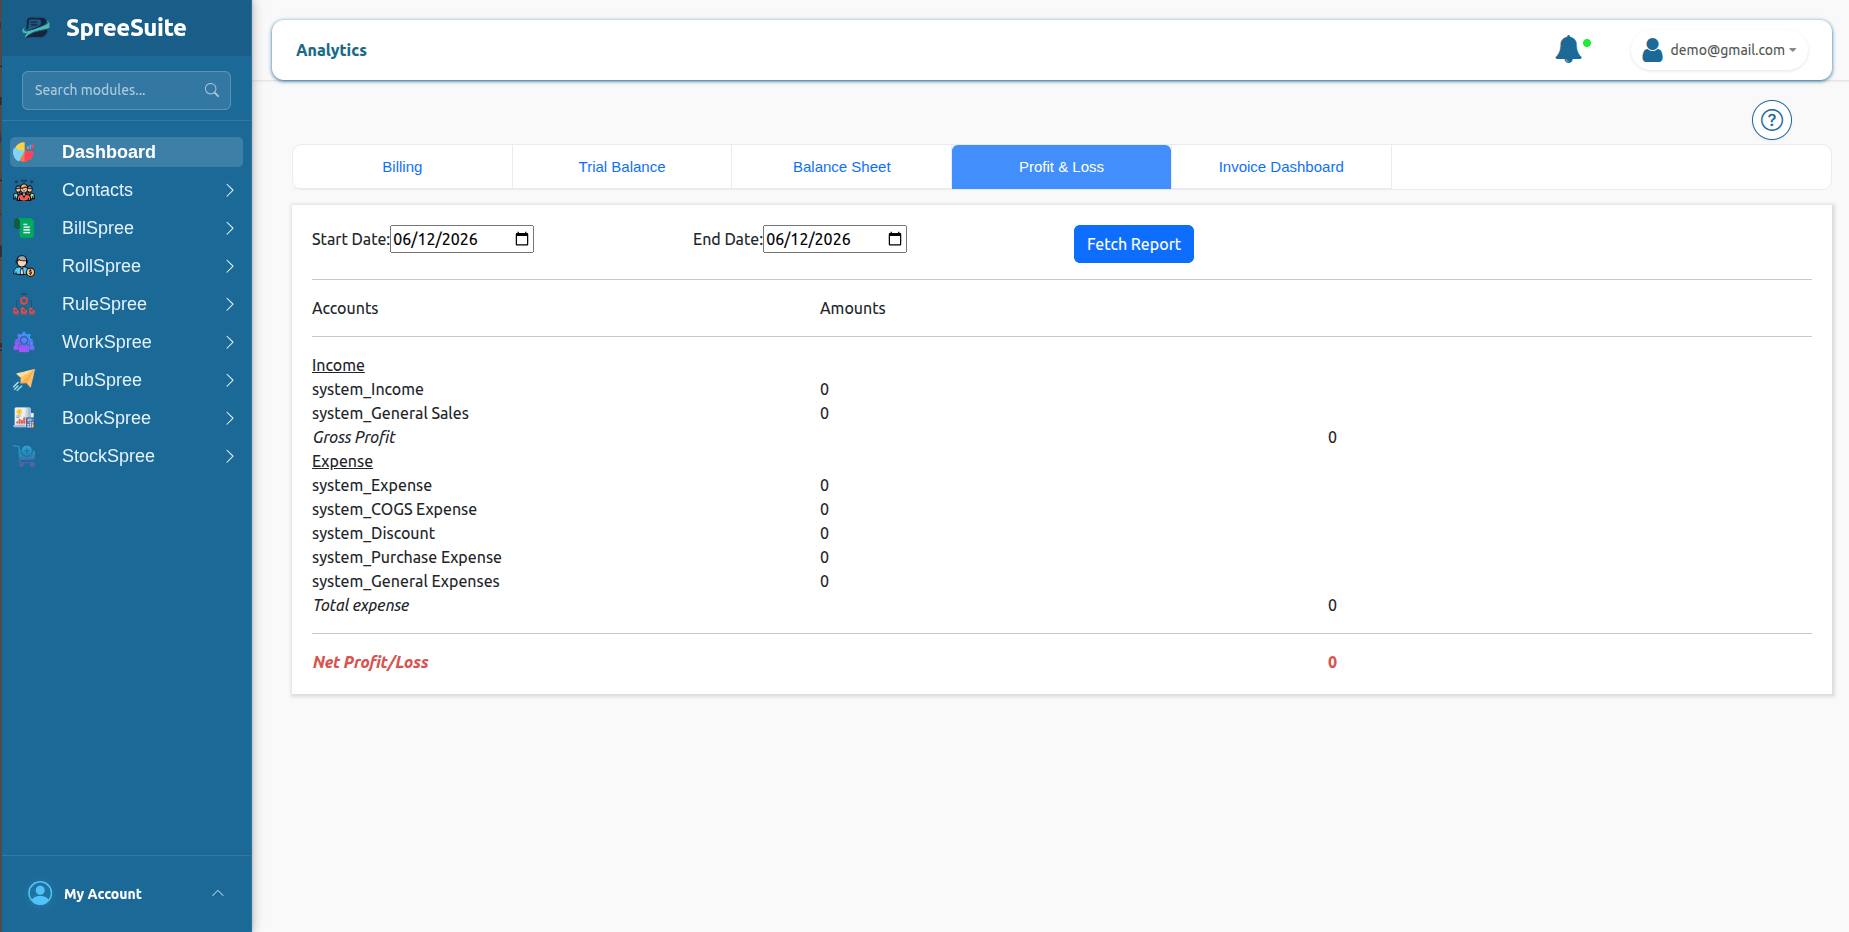Expand the PubSpree submenu chevron

coord(230,380)
